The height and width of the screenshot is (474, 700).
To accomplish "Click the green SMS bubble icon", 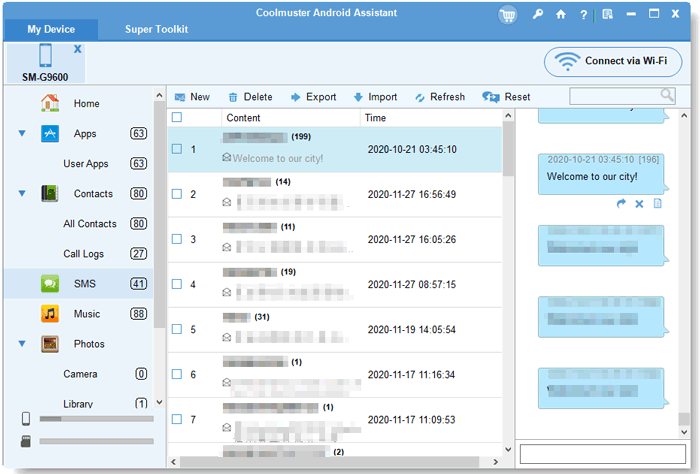I will 50,284.
